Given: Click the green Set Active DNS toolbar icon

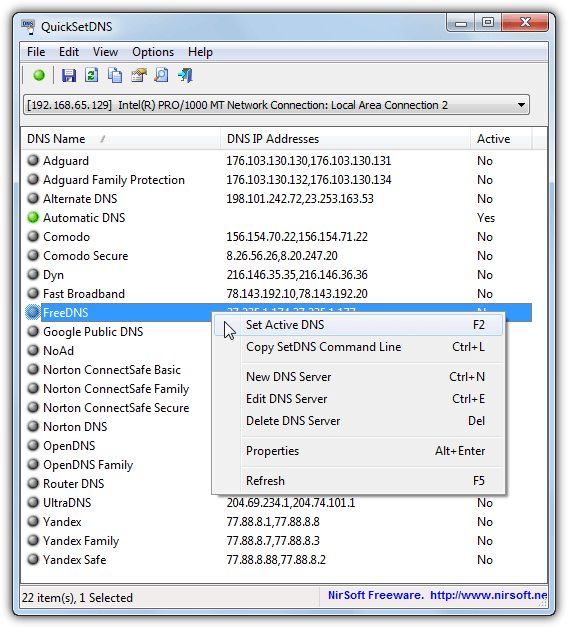Looking at the screenshot, I should click(39, 75).
